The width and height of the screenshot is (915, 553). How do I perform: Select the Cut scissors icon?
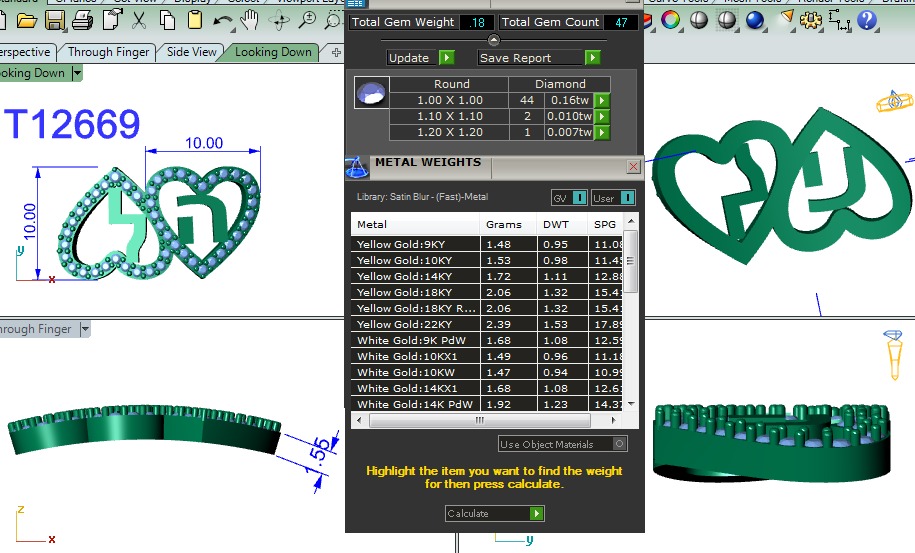coord(139,20)
